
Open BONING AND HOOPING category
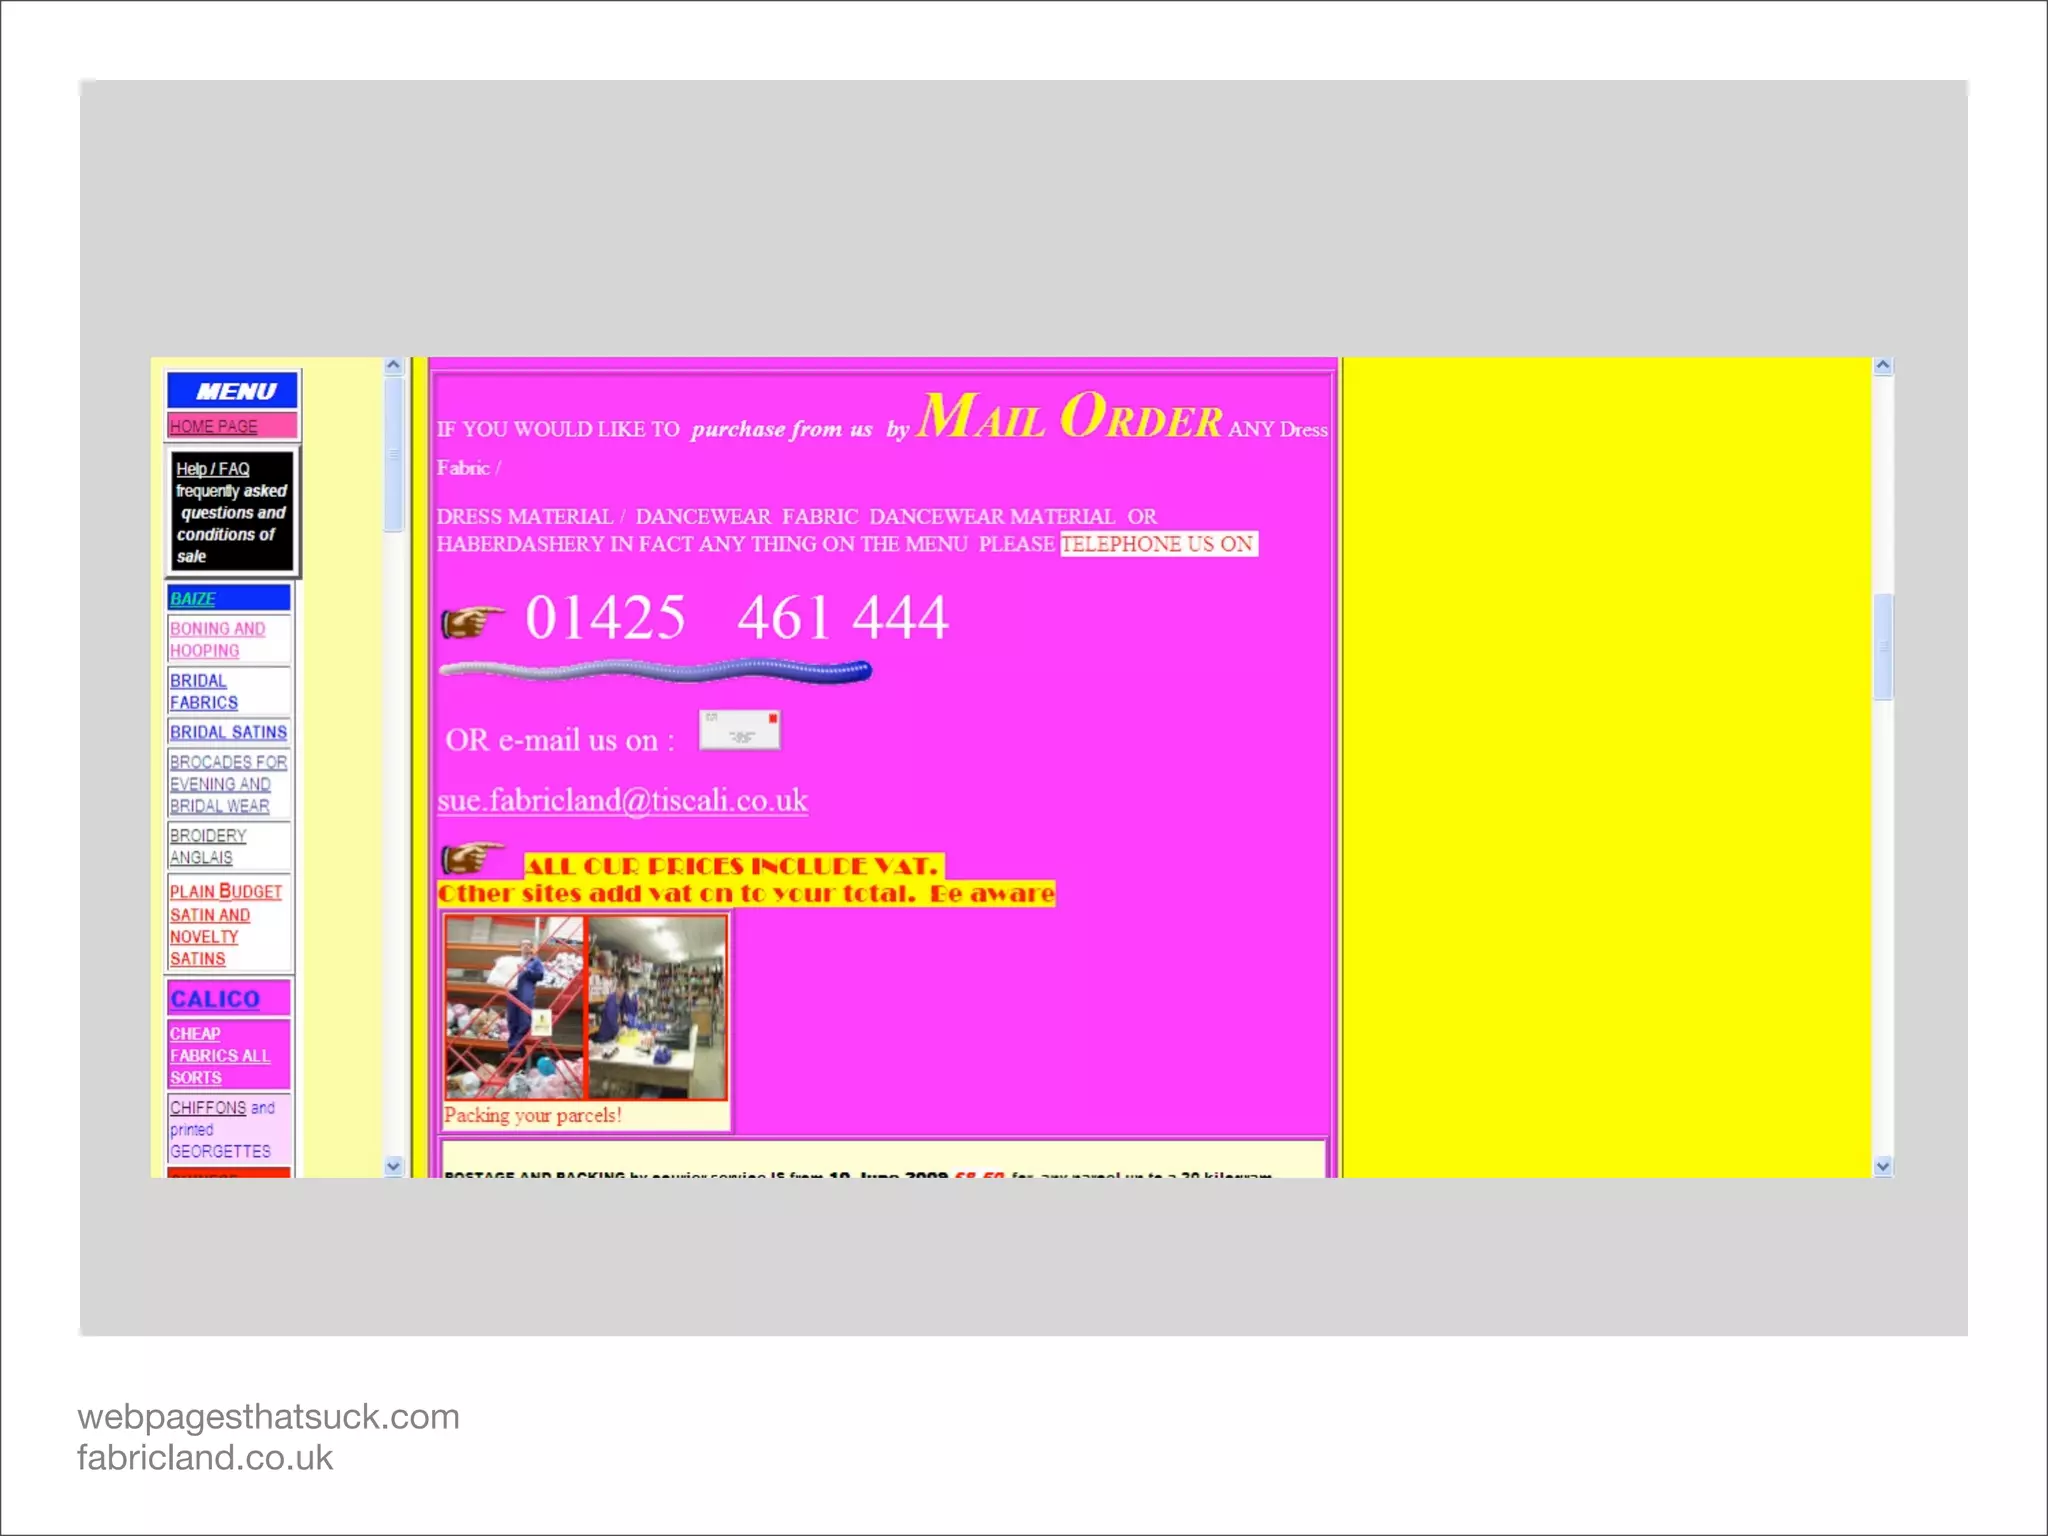217,639
